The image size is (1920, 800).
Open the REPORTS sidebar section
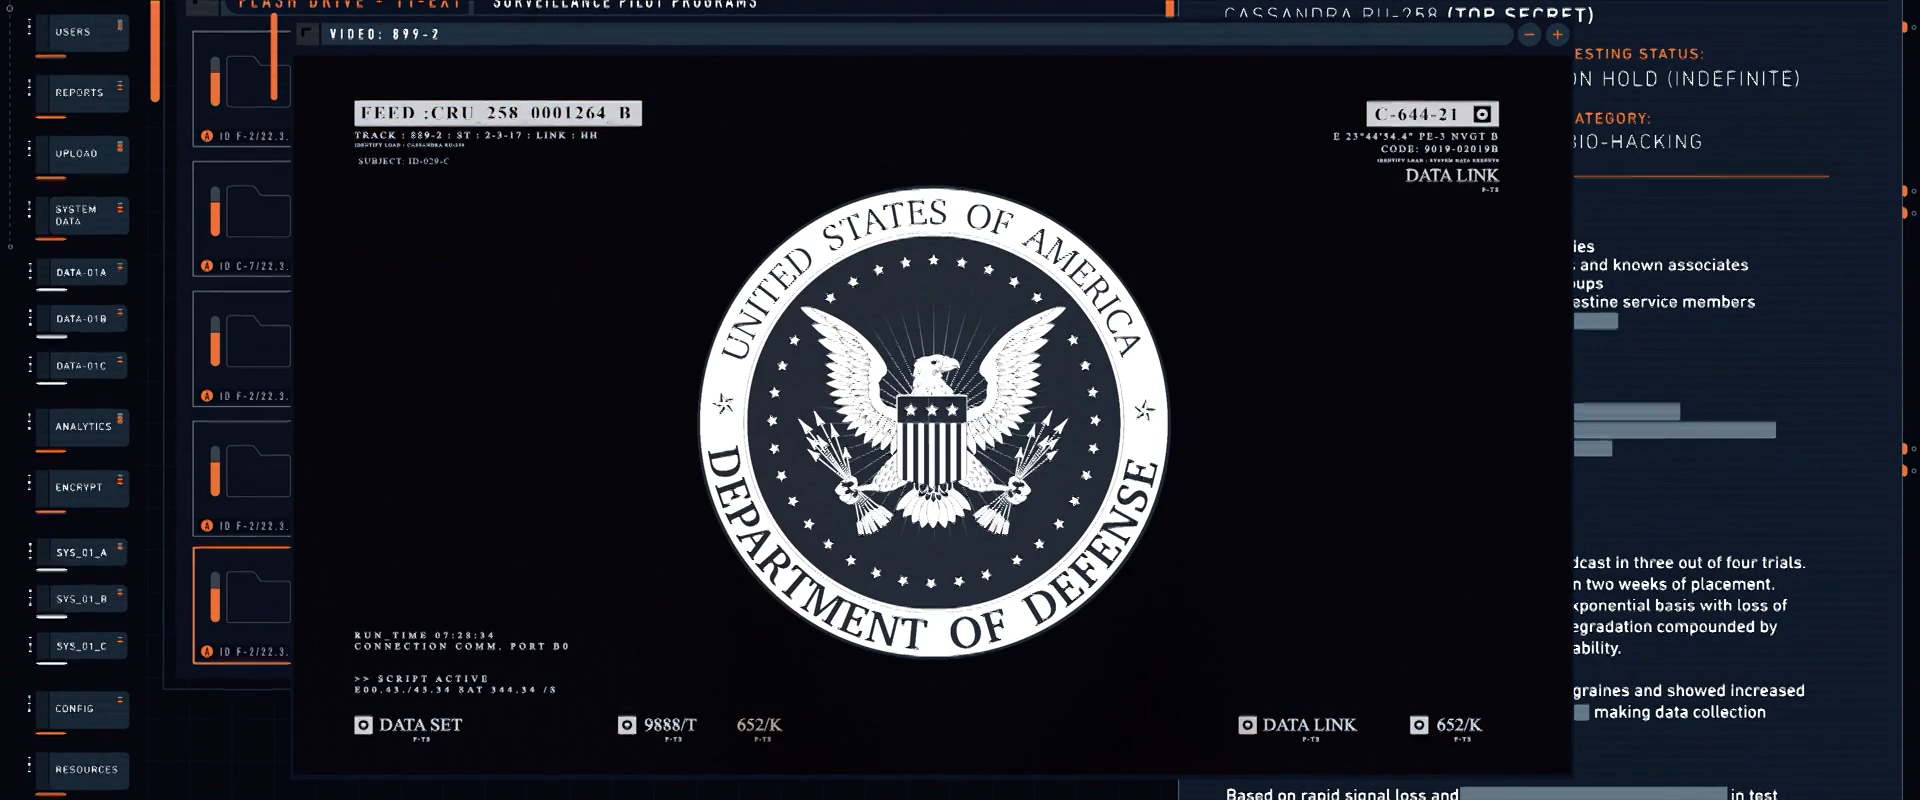(82, 93)
